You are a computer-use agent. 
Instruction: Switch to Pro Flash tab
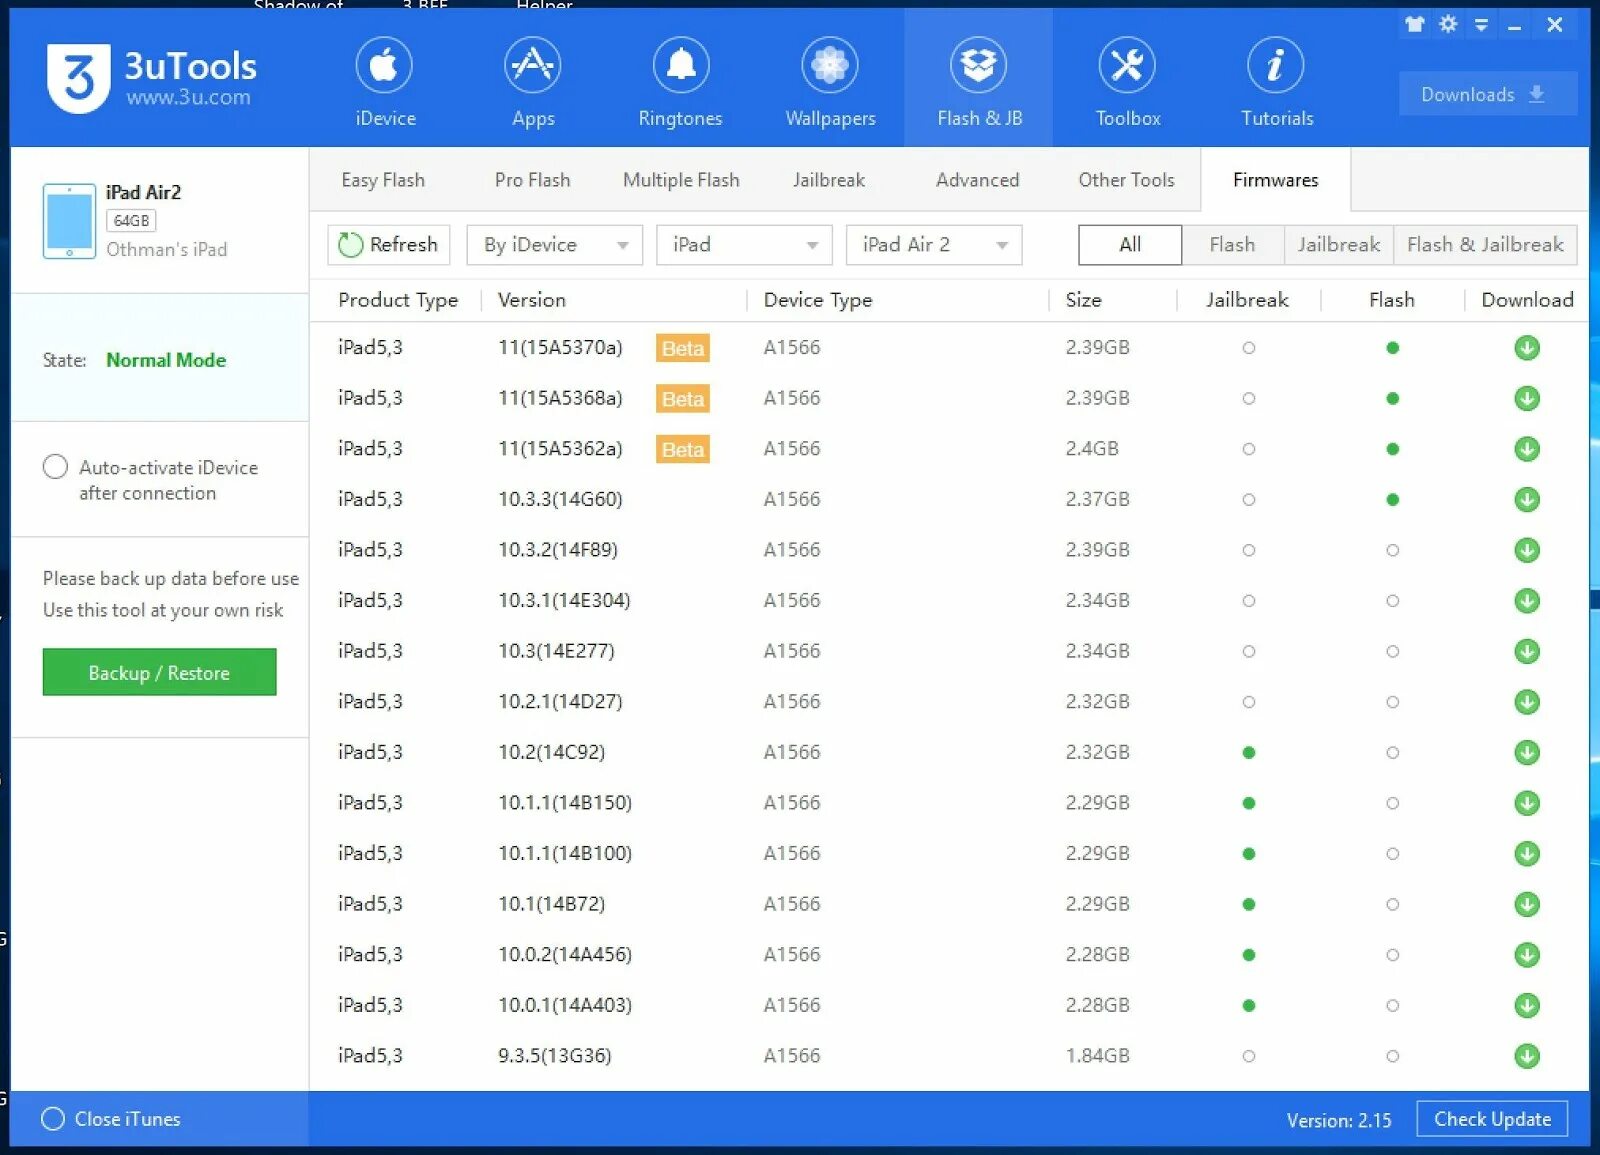tap(532, 180)
